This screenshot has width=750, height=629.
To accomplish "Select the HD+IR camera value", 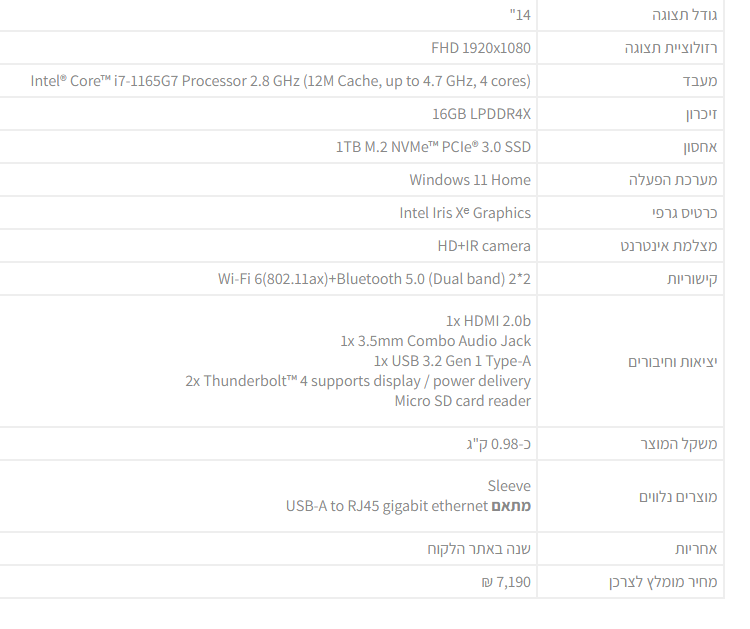I will point(484,246).
